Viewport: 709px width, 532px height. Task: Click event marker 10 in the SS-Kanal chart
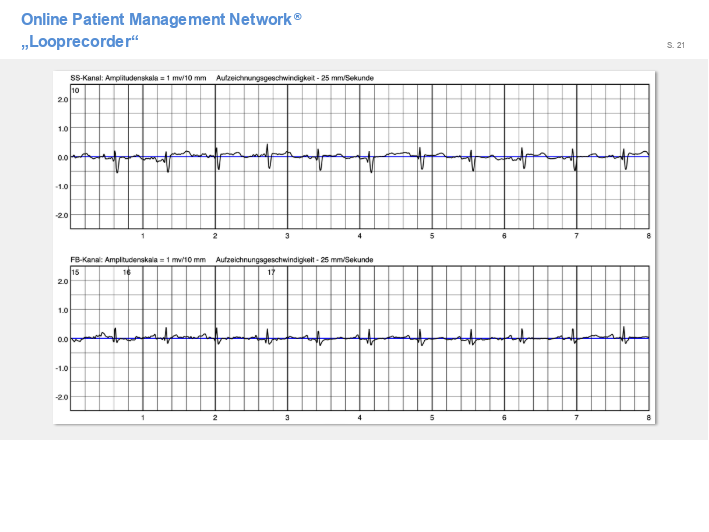click(x=75, y=91)
